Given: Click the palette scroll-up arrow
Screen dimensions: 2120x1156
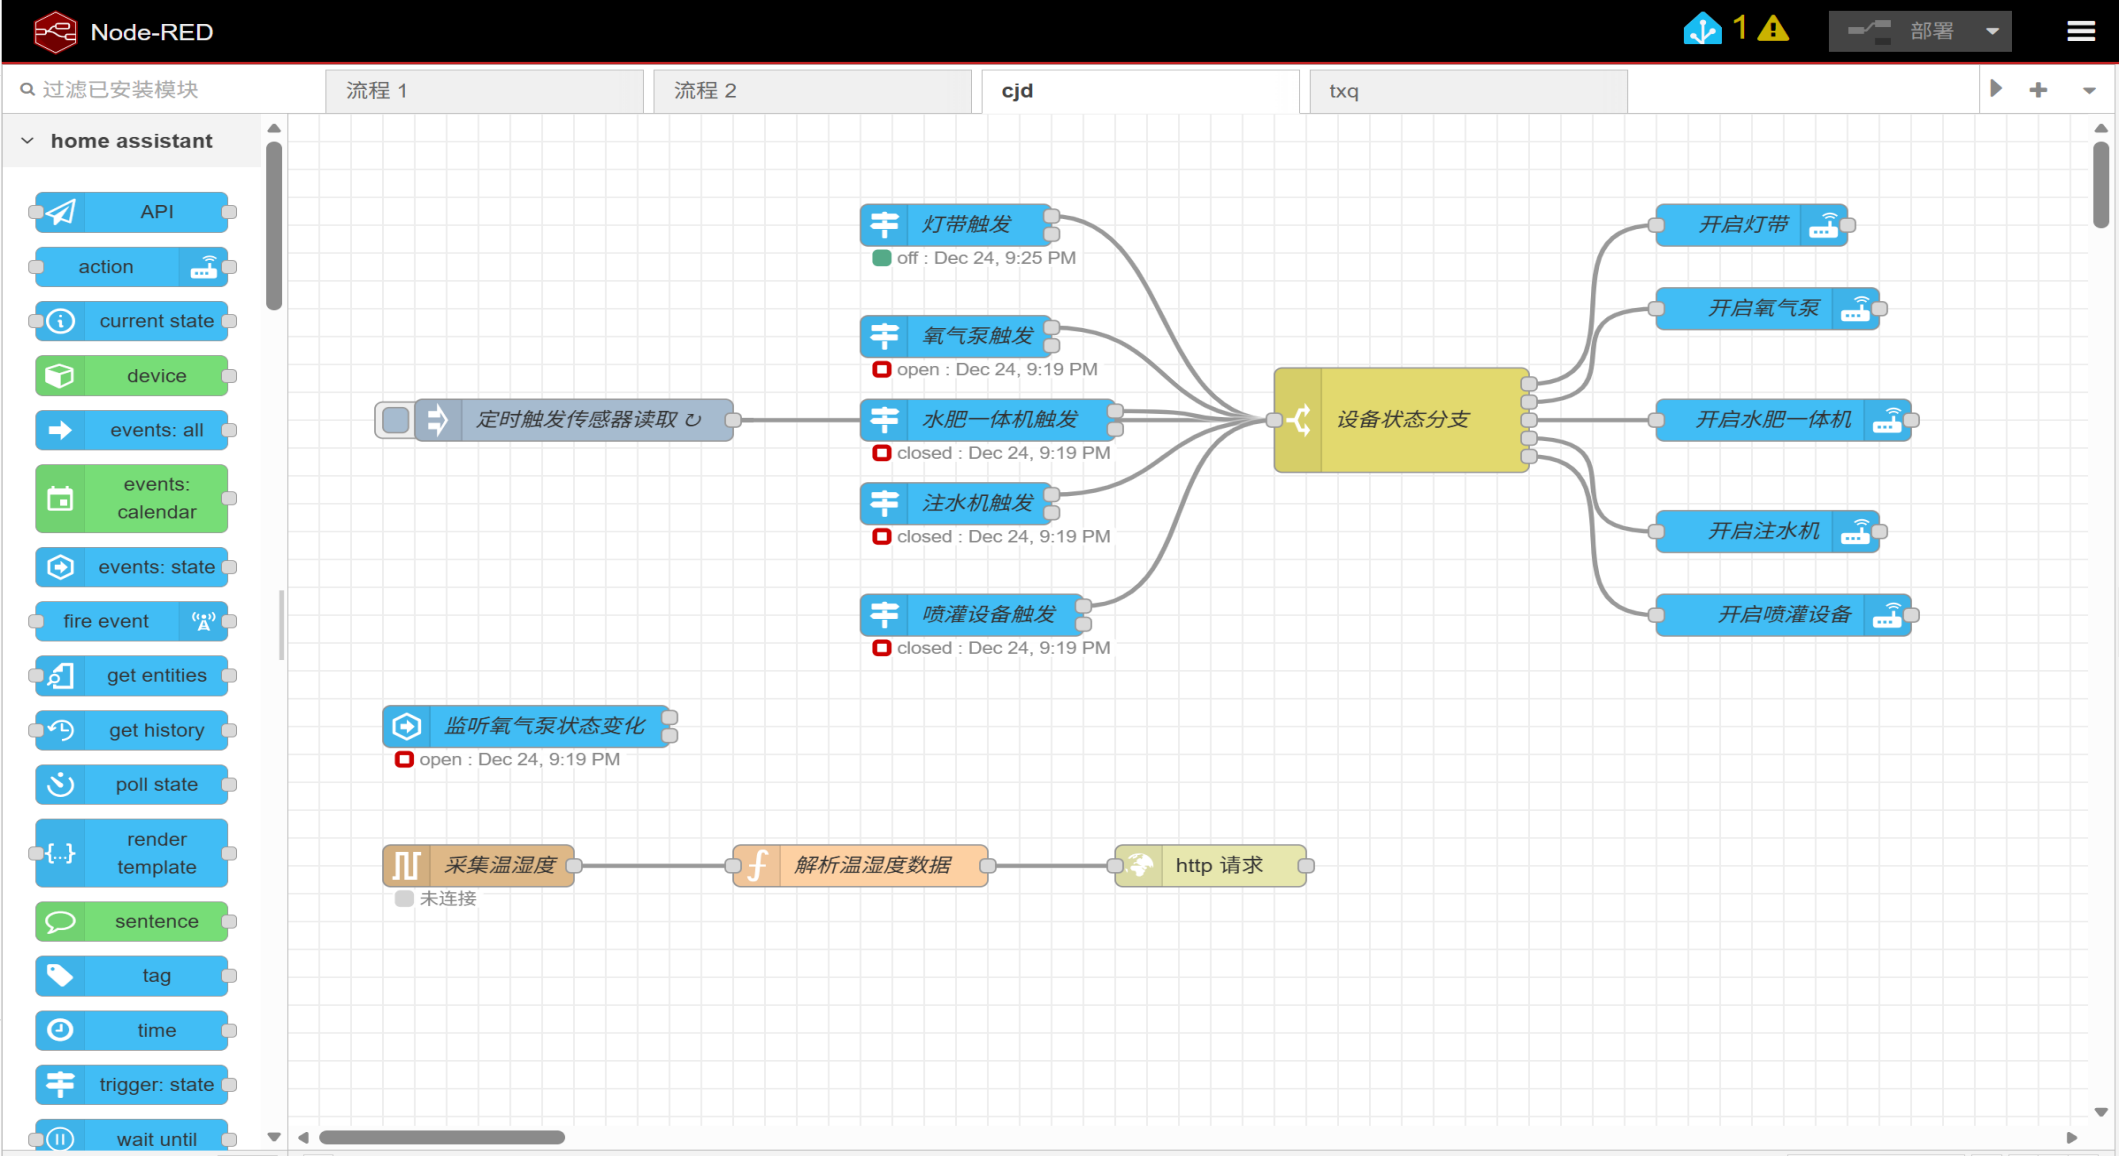Looking at the screenshot, I should [274, 129].
